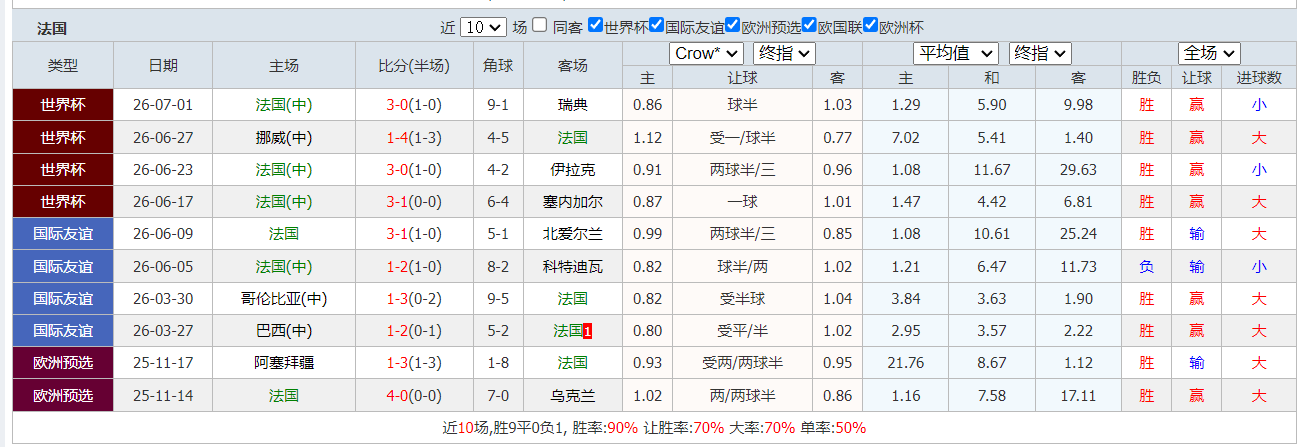Click away team 北爱尔兰

tap(573, 234)
